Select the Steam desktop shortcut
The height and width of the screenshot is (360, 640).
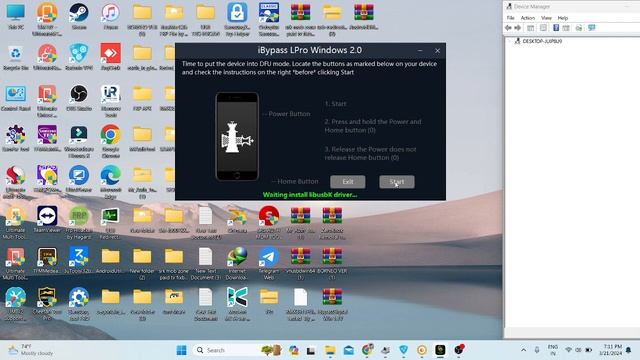point(79,17)
